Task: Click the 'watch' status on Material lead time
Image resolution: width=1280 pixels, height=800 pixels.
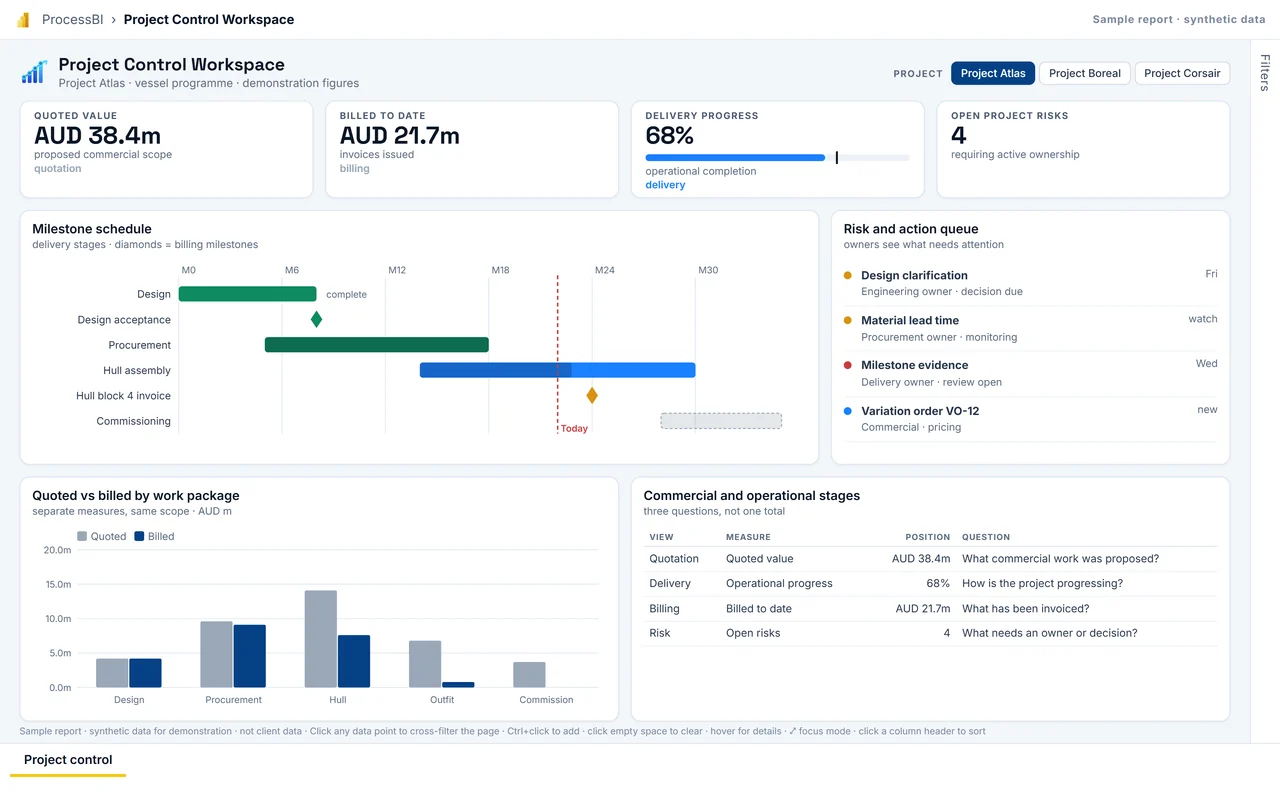Action: pyautogui.click(x=1203, y=319)
